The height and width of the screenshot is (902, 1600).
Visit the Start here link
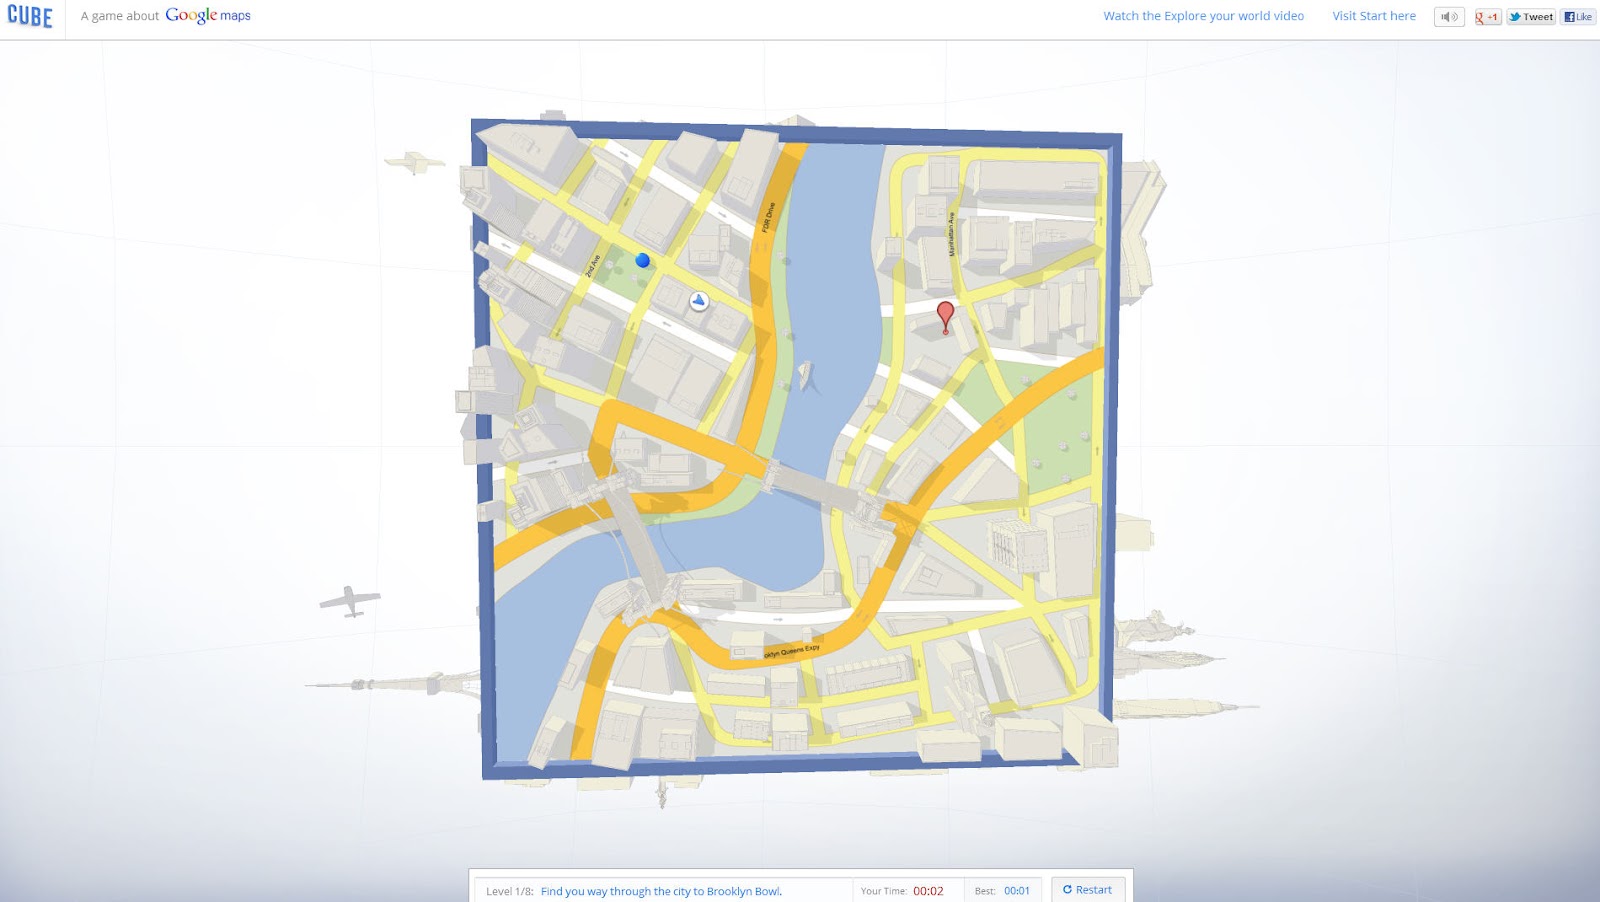pos(1373,16)
